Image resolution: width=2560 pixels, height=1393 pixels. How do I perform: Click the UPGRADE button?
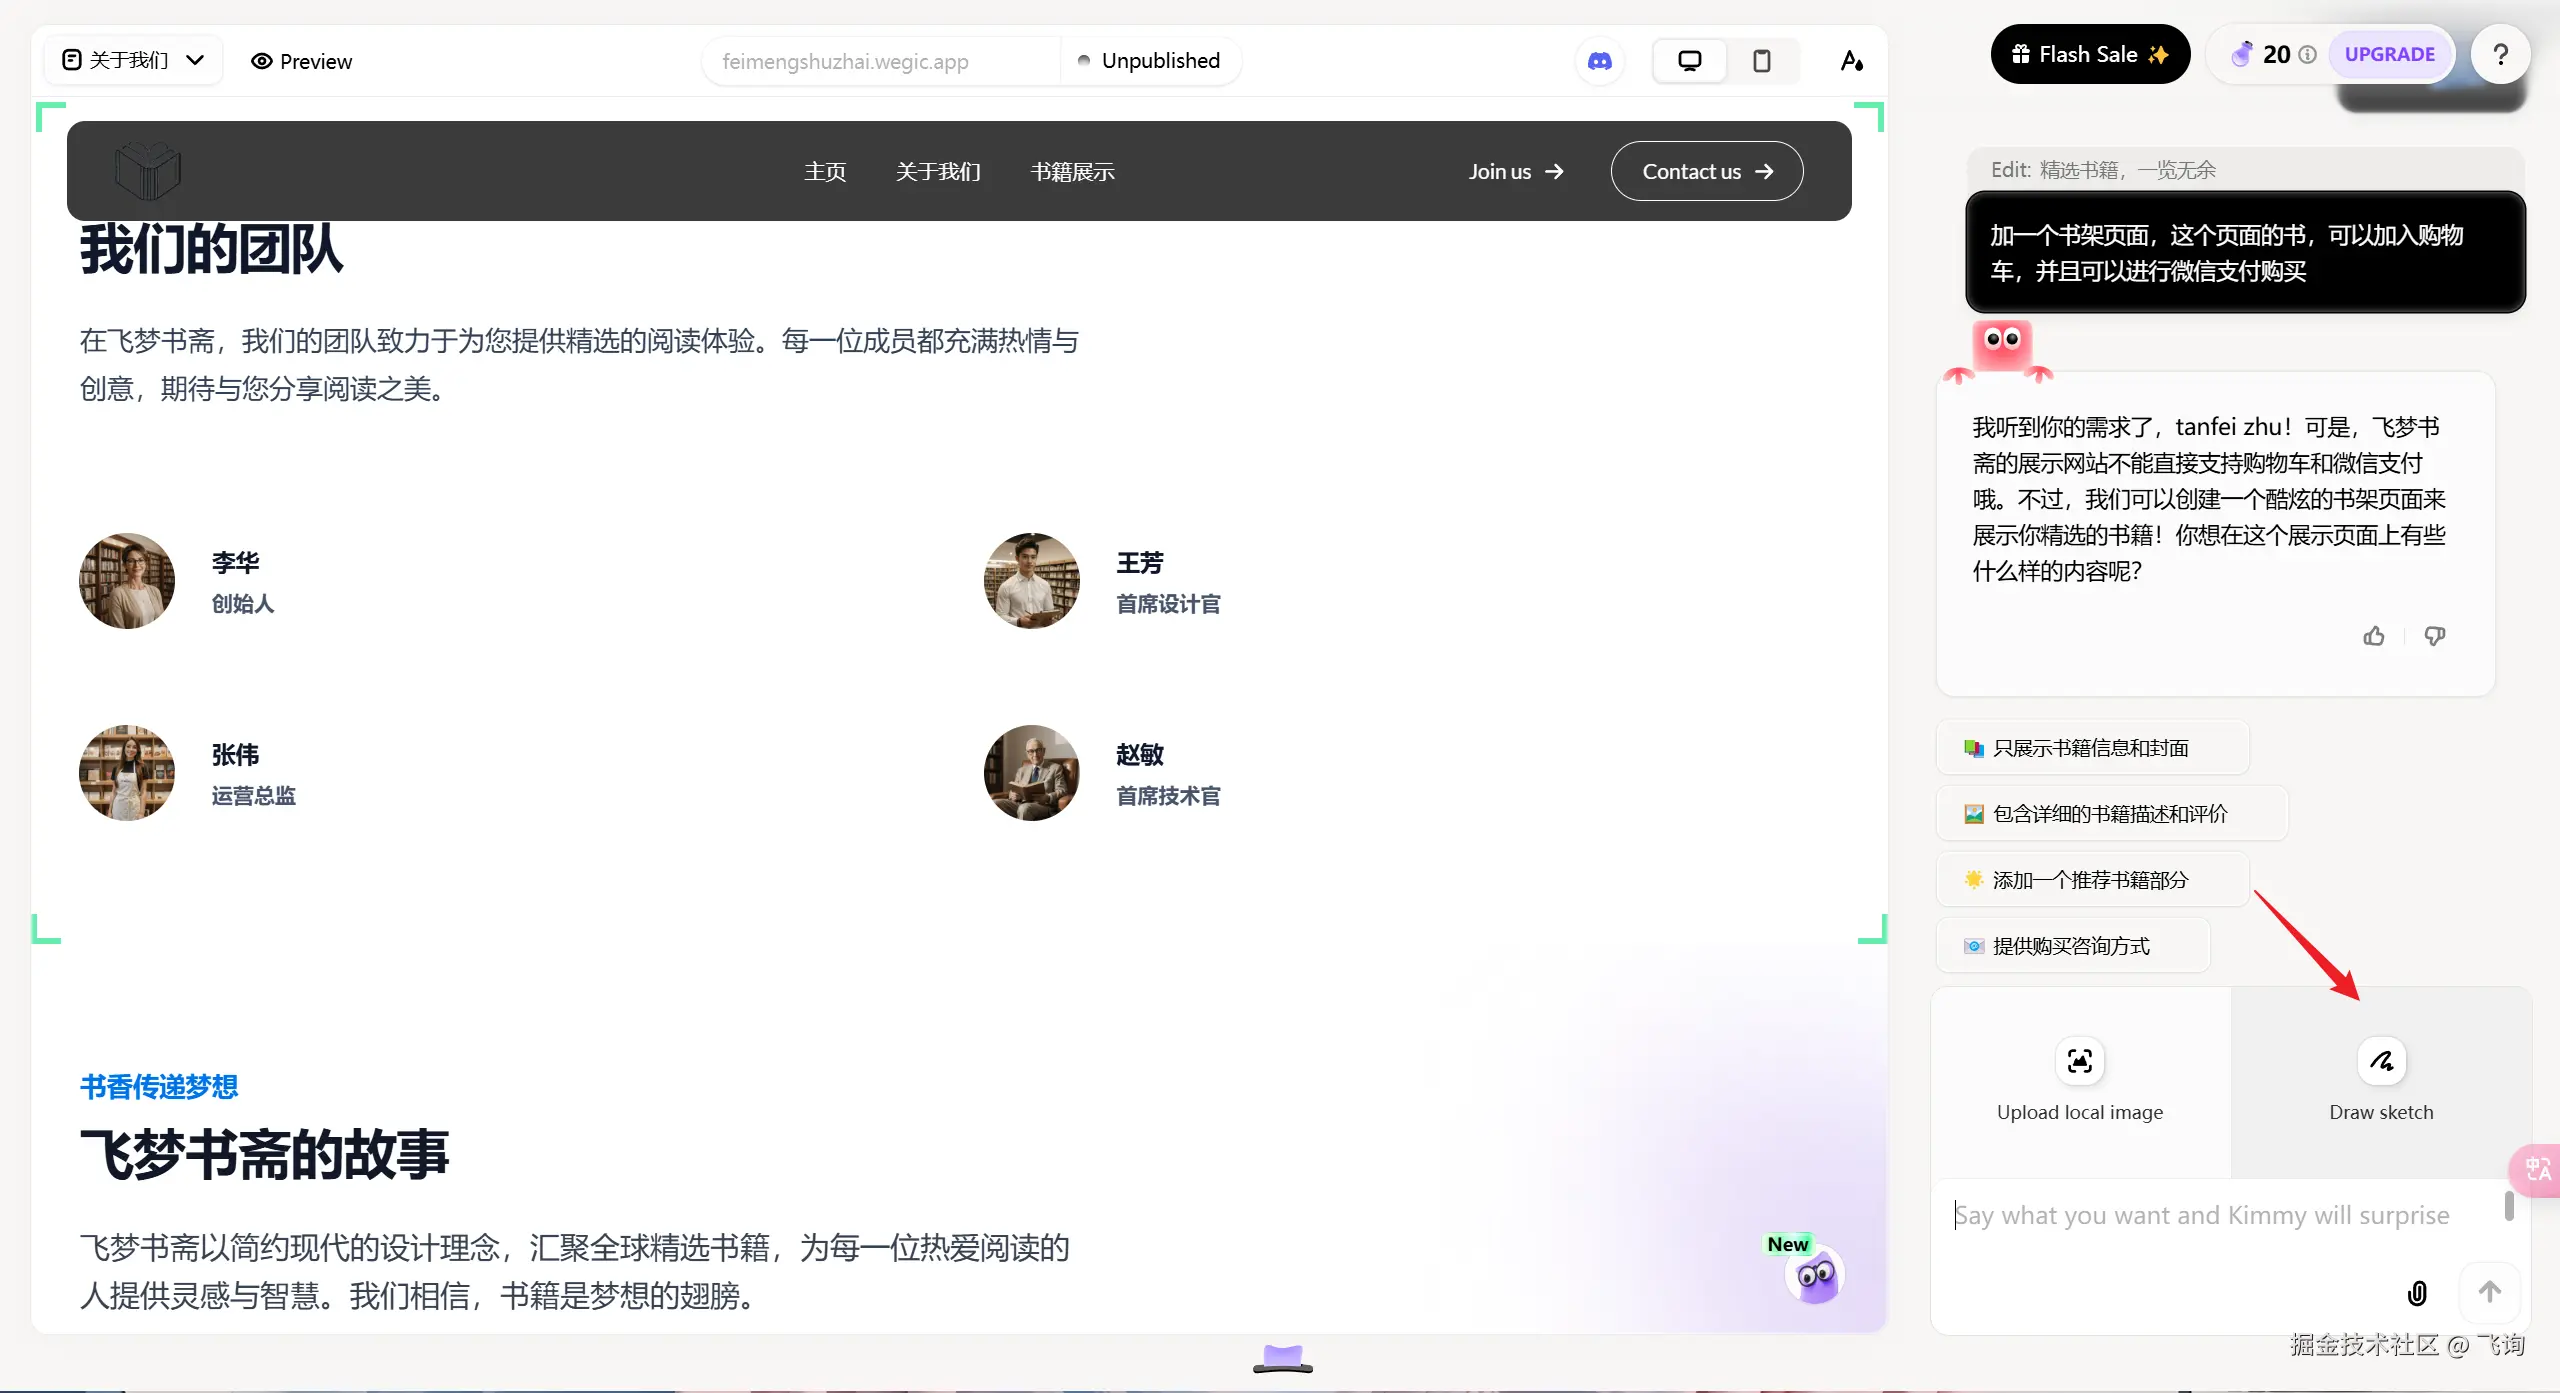tap(2389, 54)
